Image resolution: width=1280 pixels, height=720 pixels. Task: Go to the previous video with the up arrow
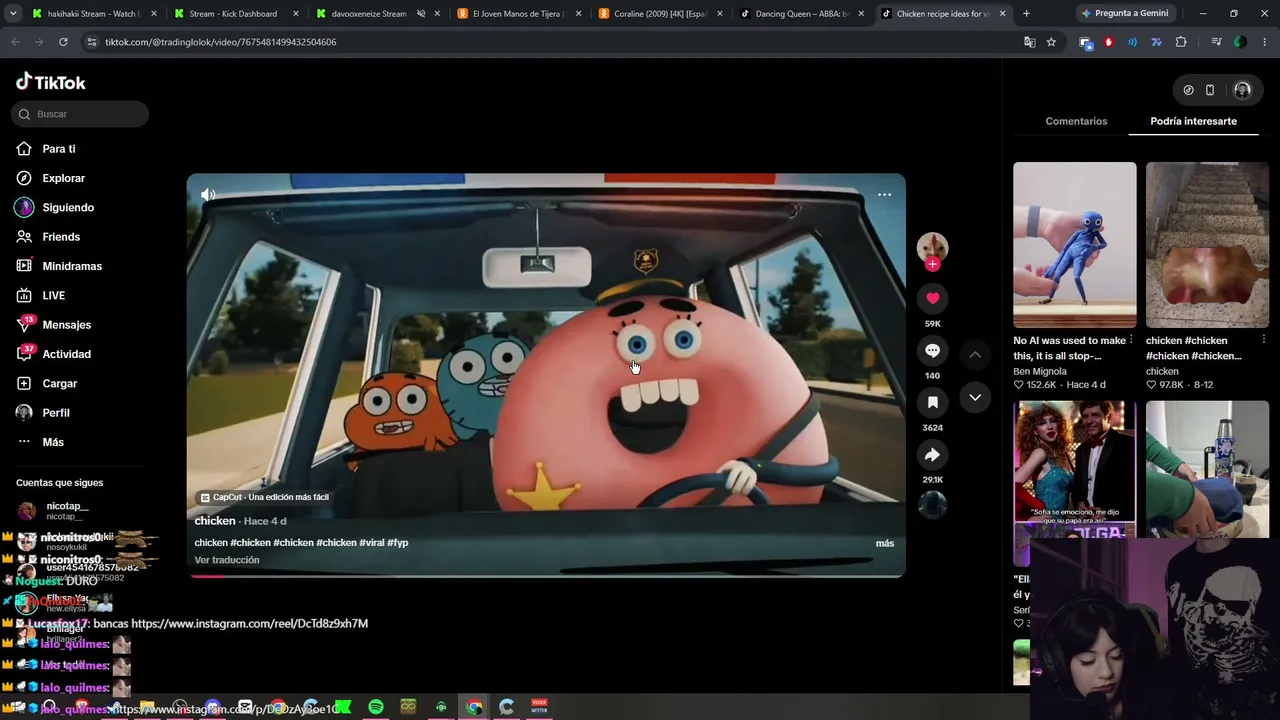pyautogui.click(x=975, y=355)
